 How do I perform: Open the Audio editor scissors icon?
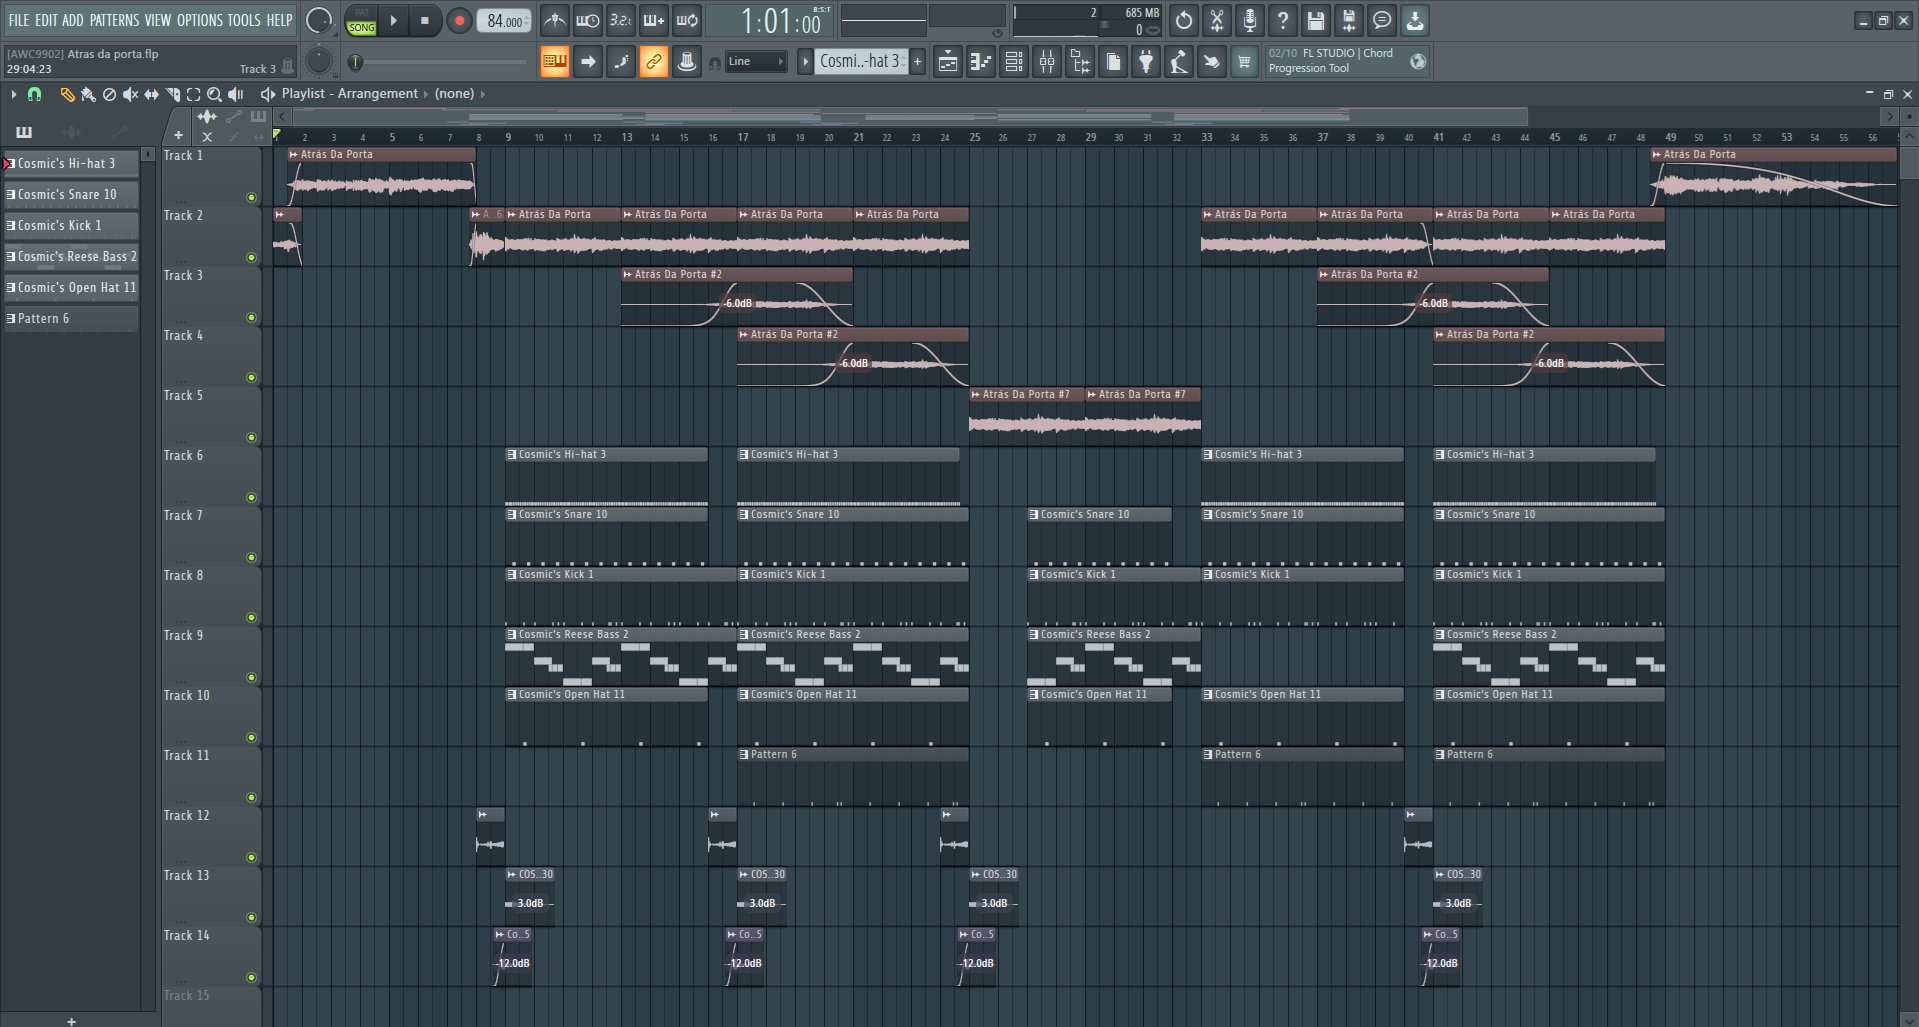click(1217, 20)
